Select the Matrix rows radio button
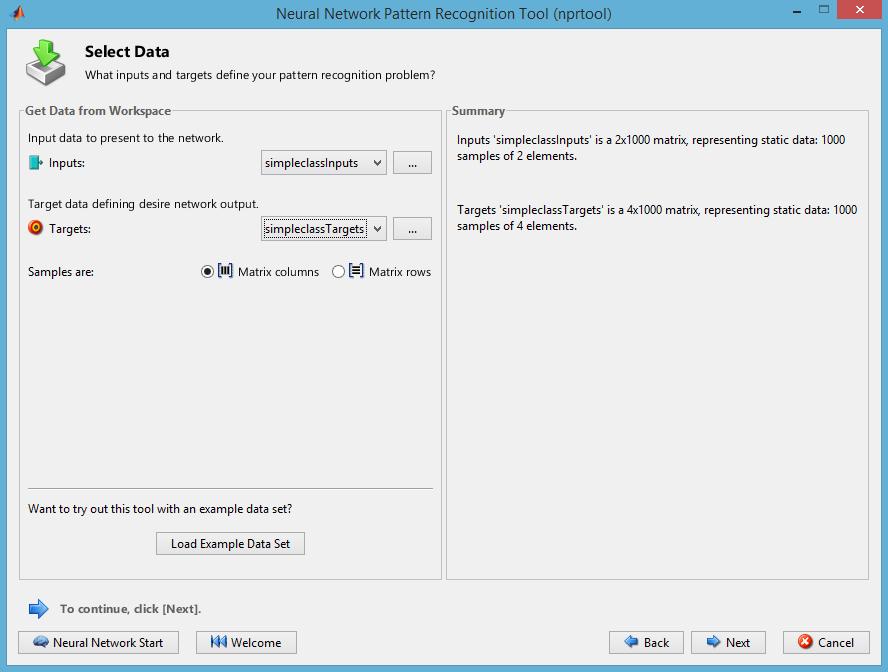 coord(338,272)
